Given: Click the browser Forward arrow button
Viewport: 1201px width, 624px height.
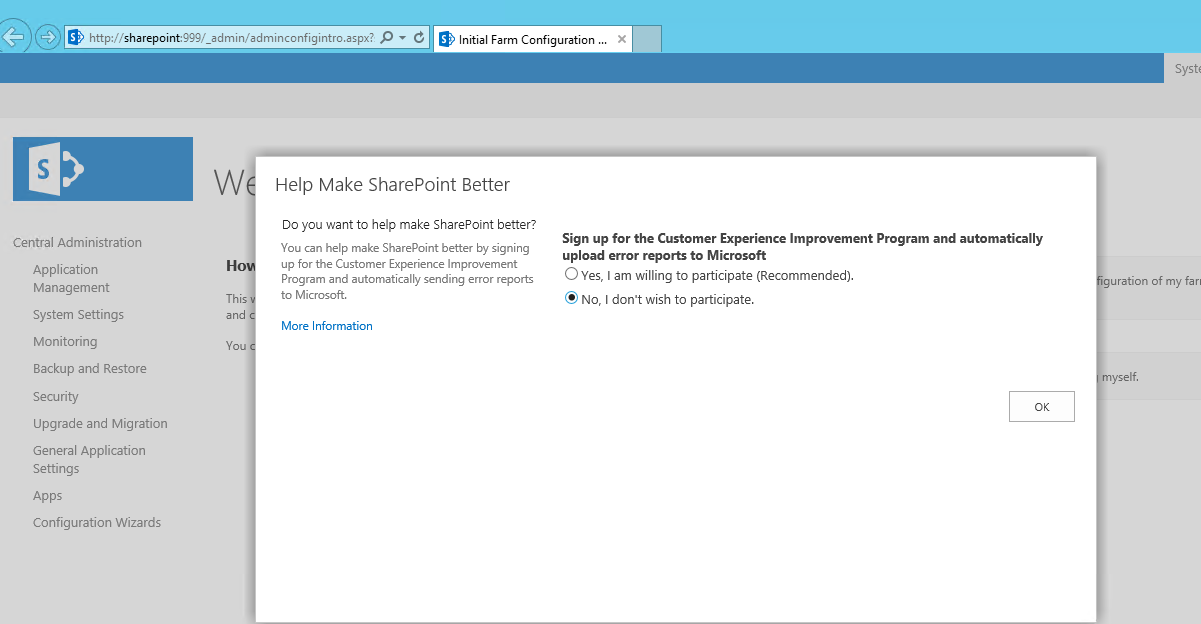Looking at the screenshot, I should [x=47, y=38].
